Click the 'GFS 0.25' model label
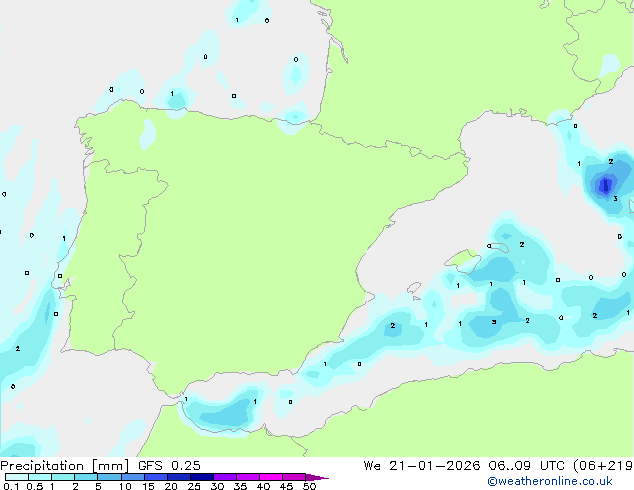Viewport: 634px width, 490px height. pyautogui.click(x=169, y=466)
